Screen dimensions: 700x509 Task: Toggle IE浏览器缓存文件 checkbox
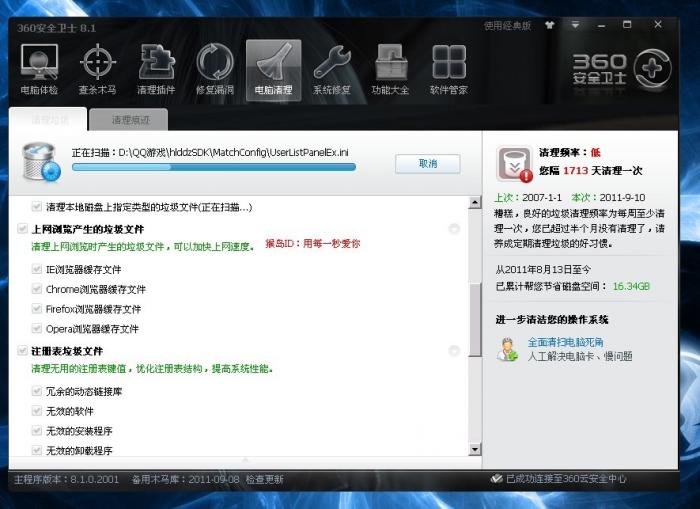click(37, 269)
